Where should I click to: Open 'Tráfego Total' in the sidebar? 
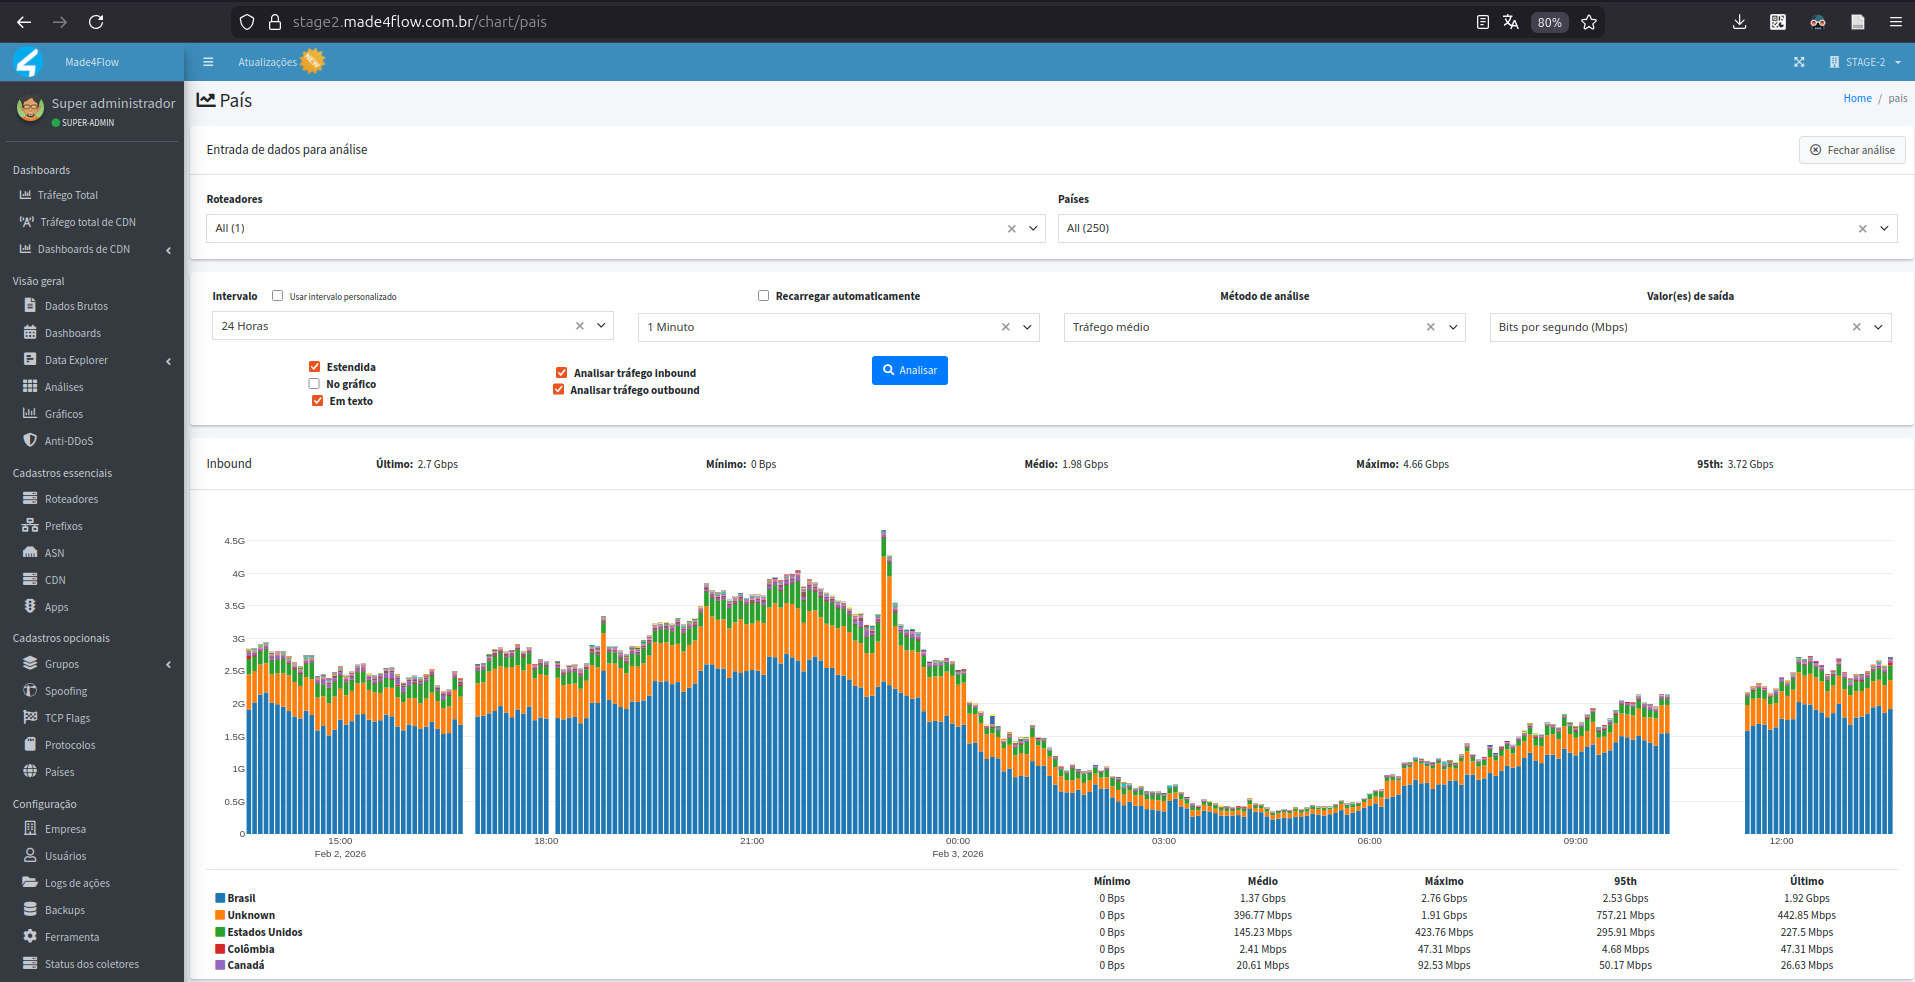(68, 195)
